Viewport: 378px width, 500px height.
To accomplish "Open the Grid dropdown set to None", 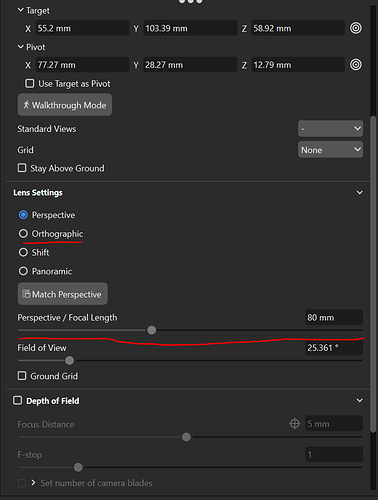I will click(x=330, y=150).
